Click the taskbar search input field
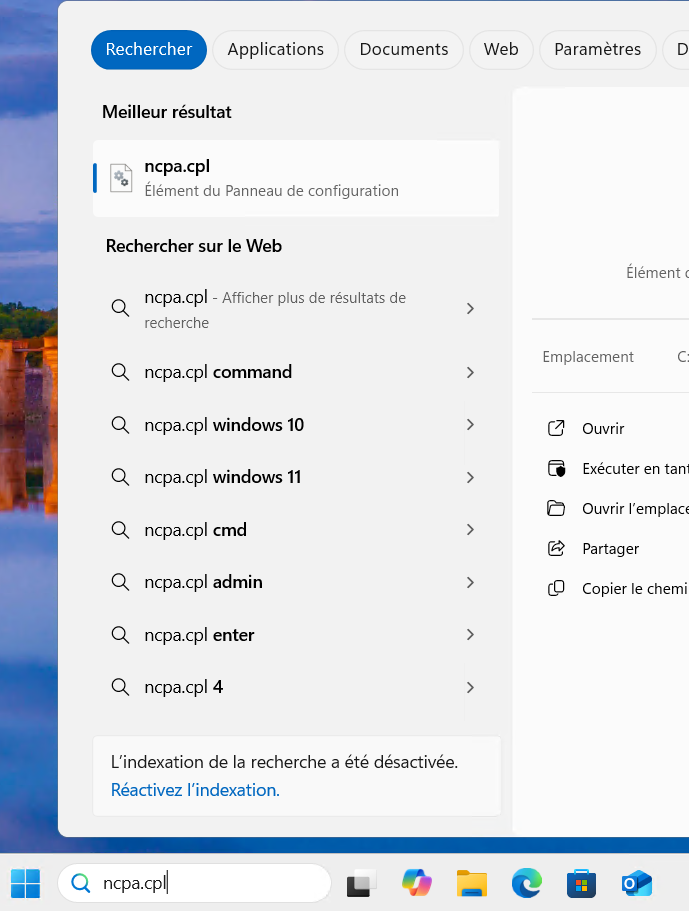This screenshot has height=911, width=689. coord(210,883)
